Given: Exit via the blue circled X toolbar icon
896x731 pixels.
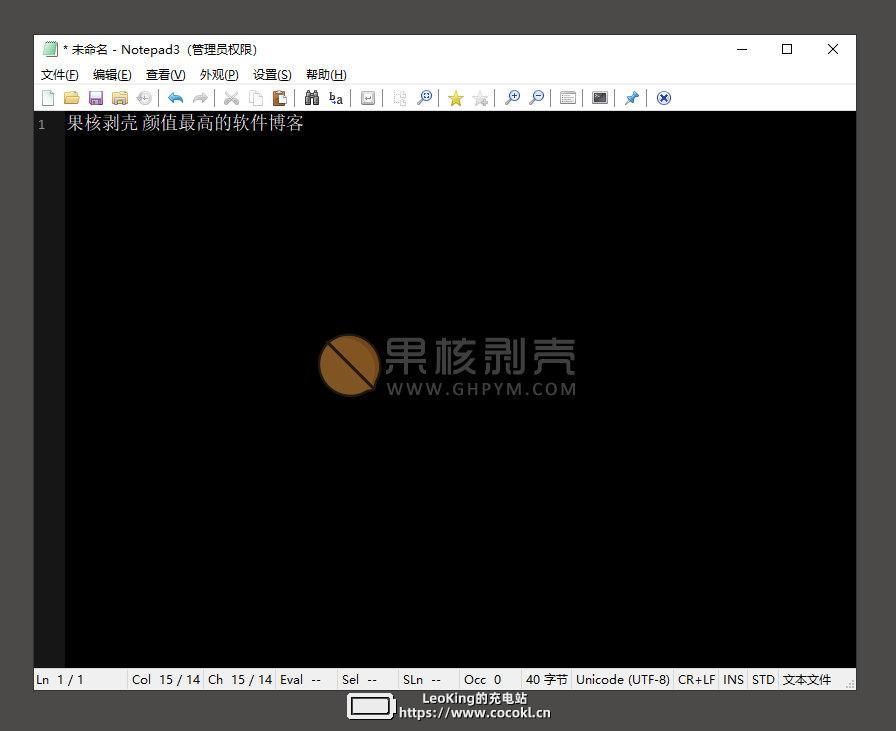Looking at the screenshot, I should 663,98.
